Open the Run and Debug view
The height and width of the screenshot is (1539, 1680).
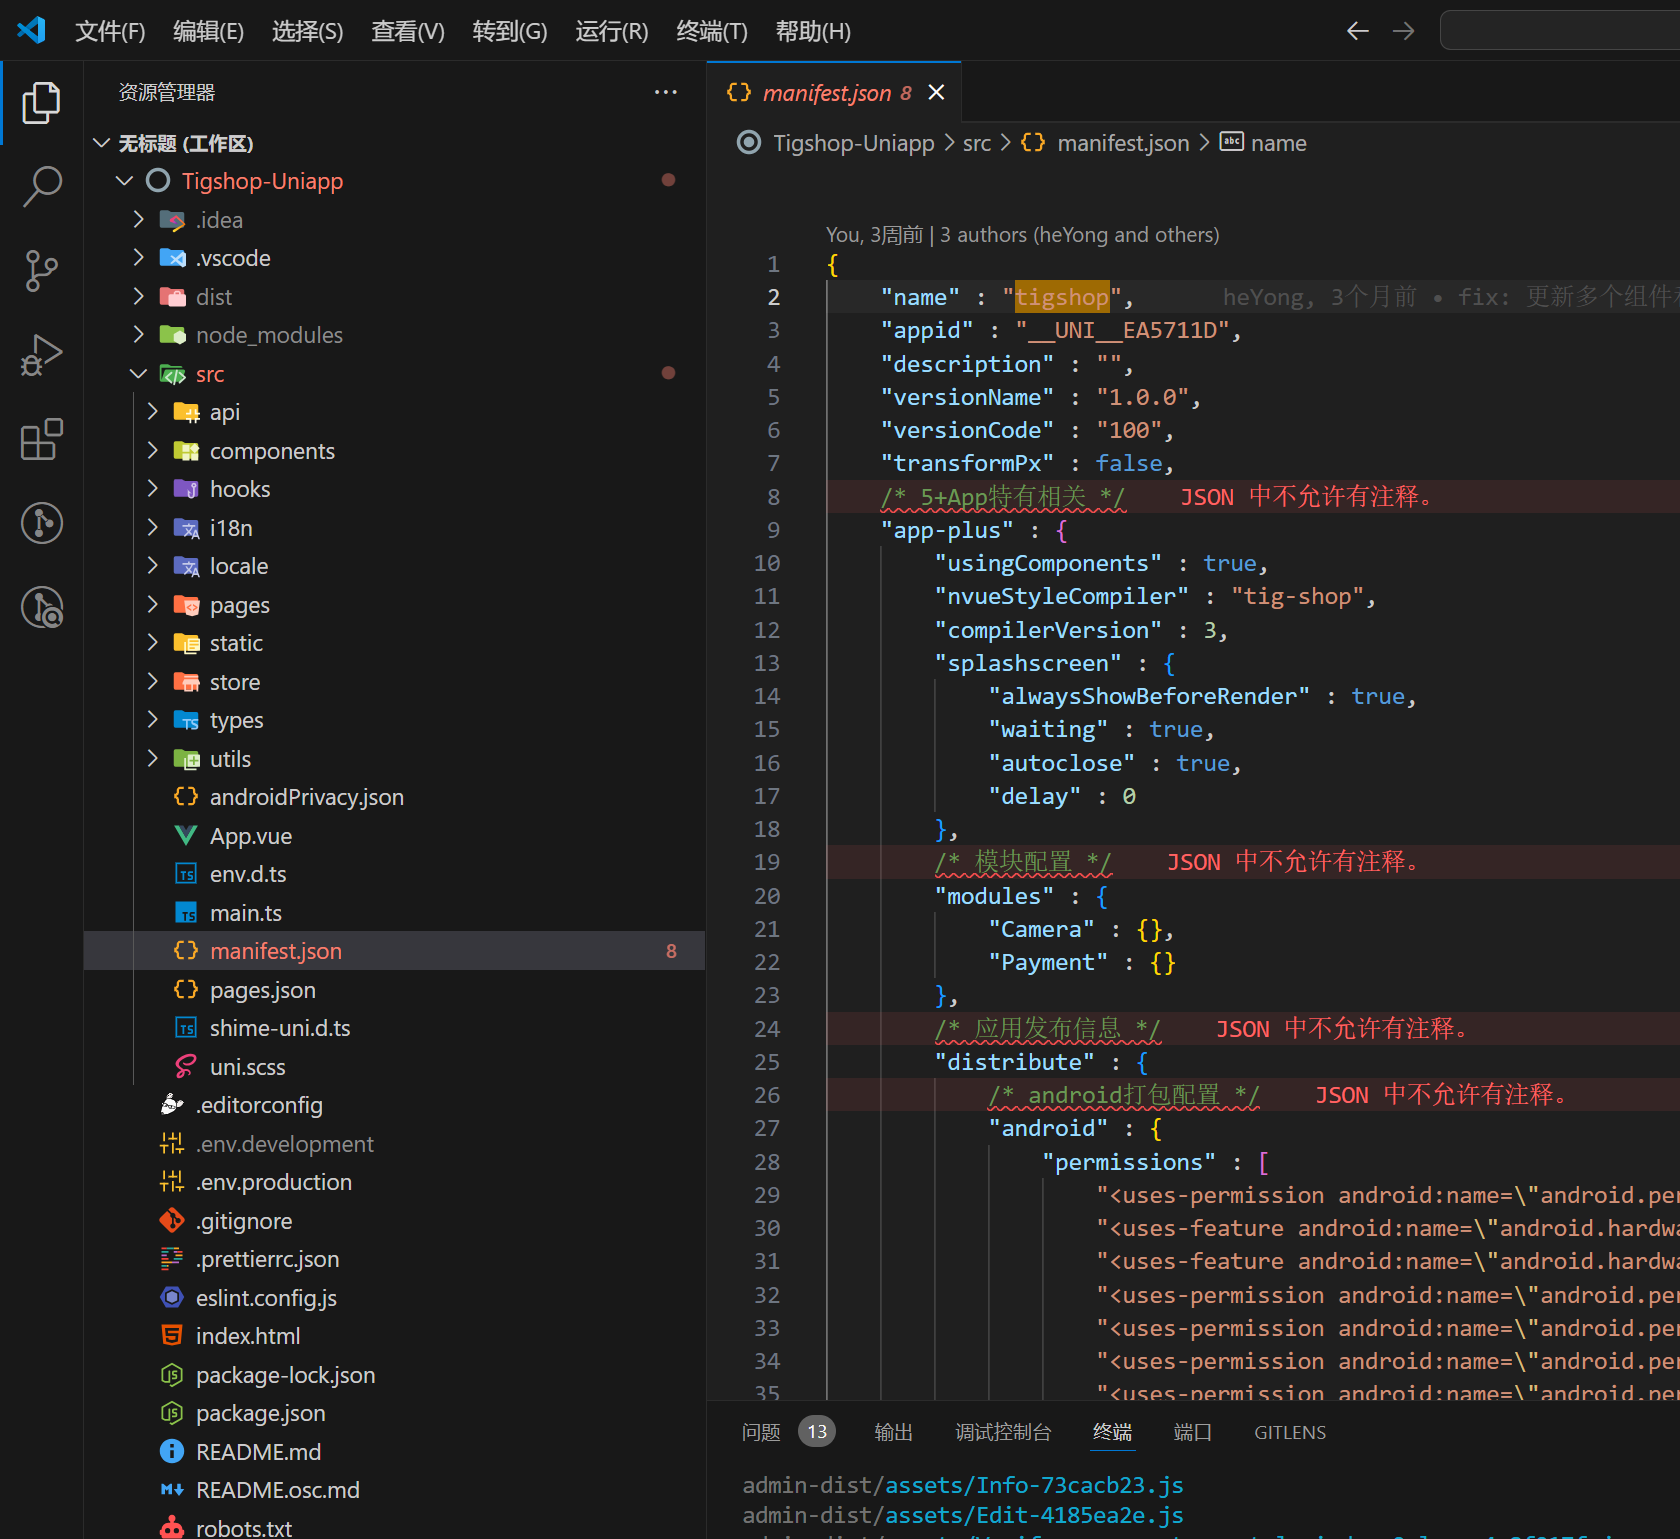tap(41, 355)
